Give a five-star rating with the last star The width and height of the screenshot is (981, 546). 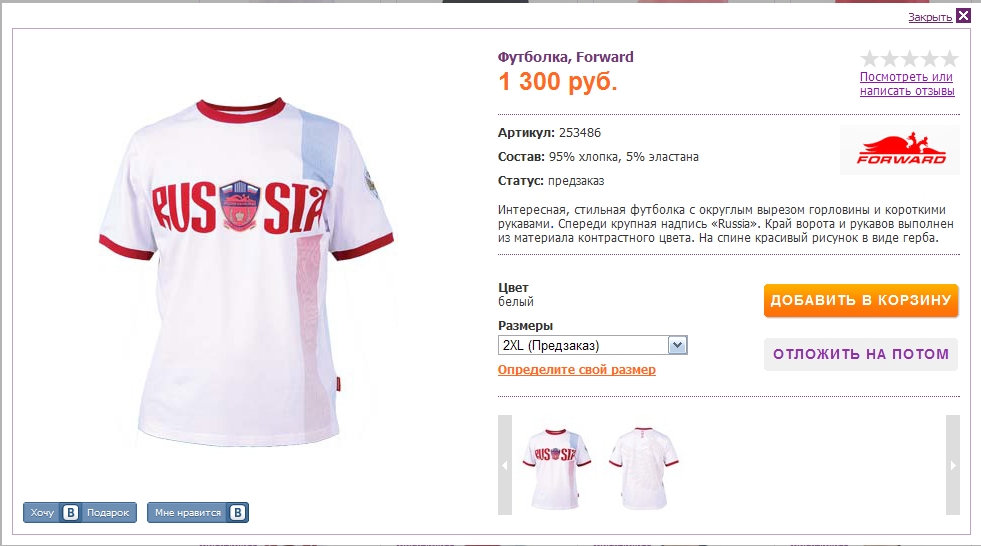click(949, 59)
